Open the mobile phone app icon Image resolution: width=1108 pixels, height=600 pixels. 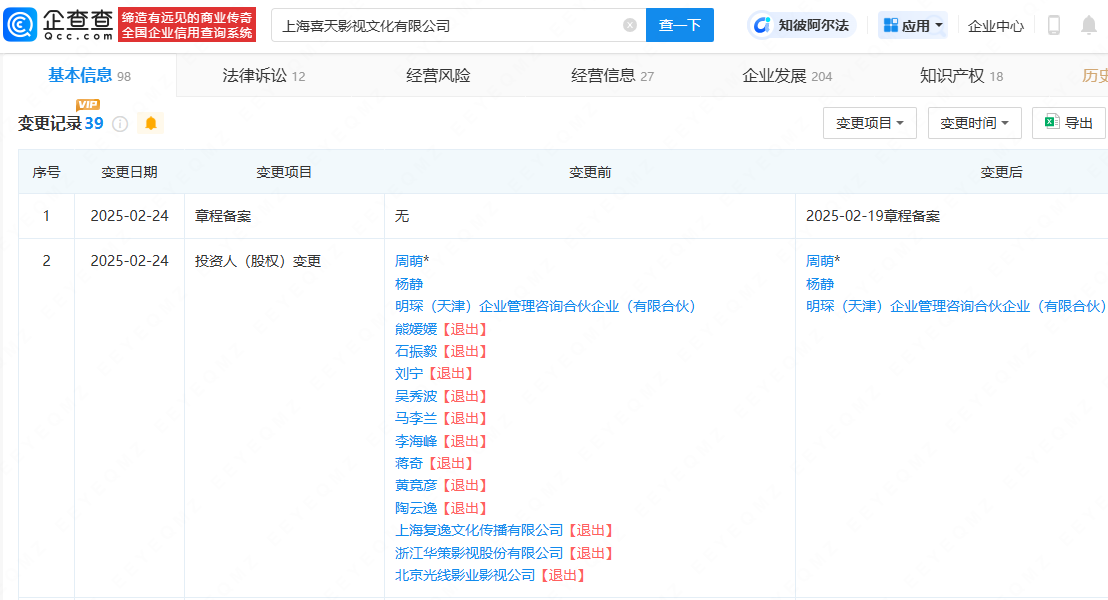1054,25
